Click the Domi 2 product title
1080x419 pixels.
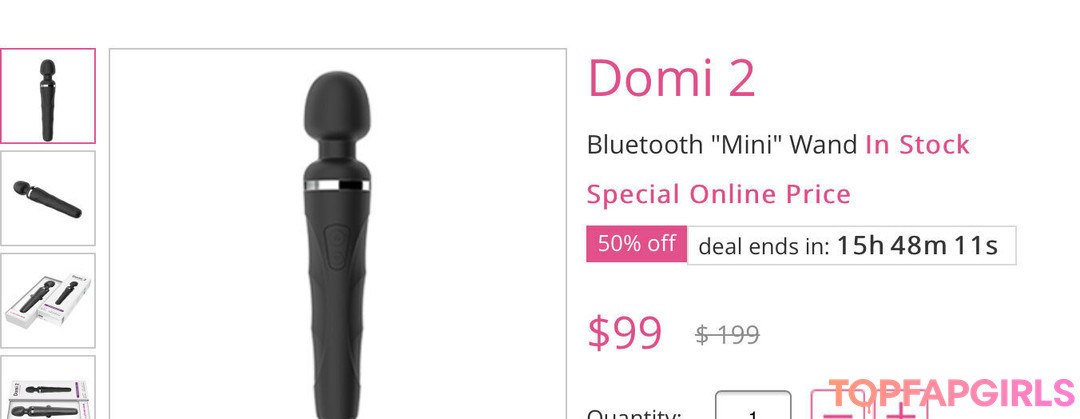click(x=671, y=79)
